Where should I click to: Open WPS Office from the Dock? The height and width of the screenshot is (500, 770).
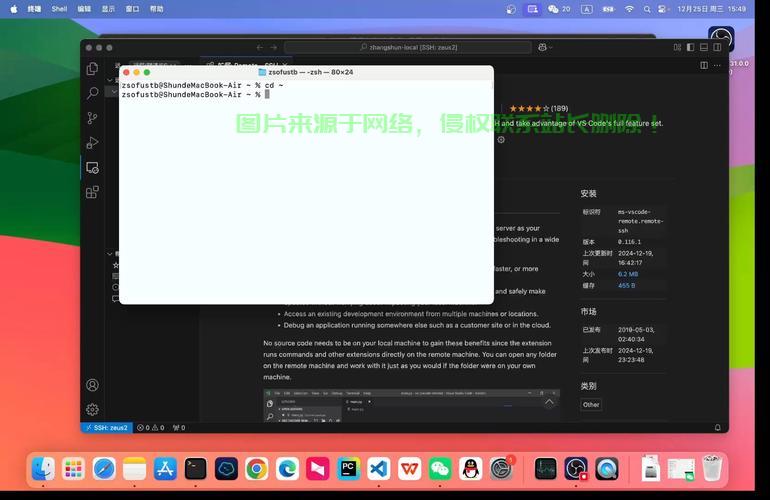(x=410, y=469)
